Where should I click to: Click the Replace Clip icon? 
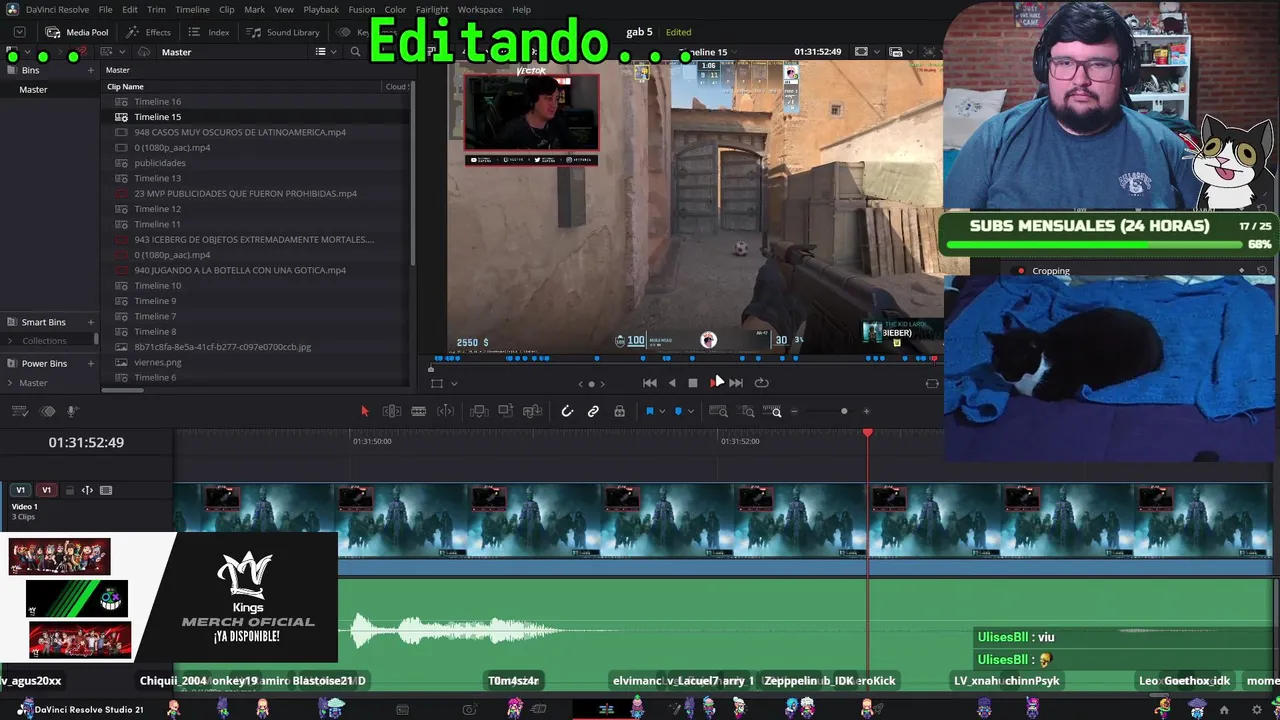(532, 411)
